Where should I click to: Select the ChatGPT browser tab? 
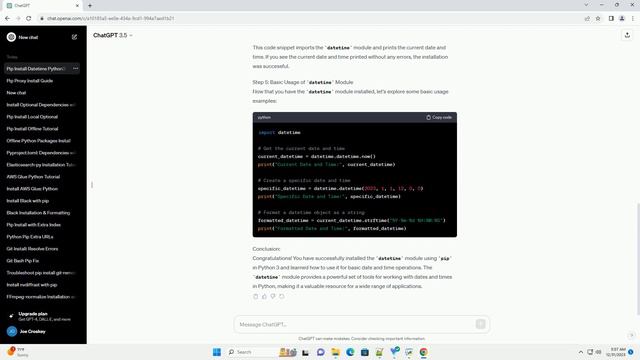pyautogui.click(x=41, y=6)
